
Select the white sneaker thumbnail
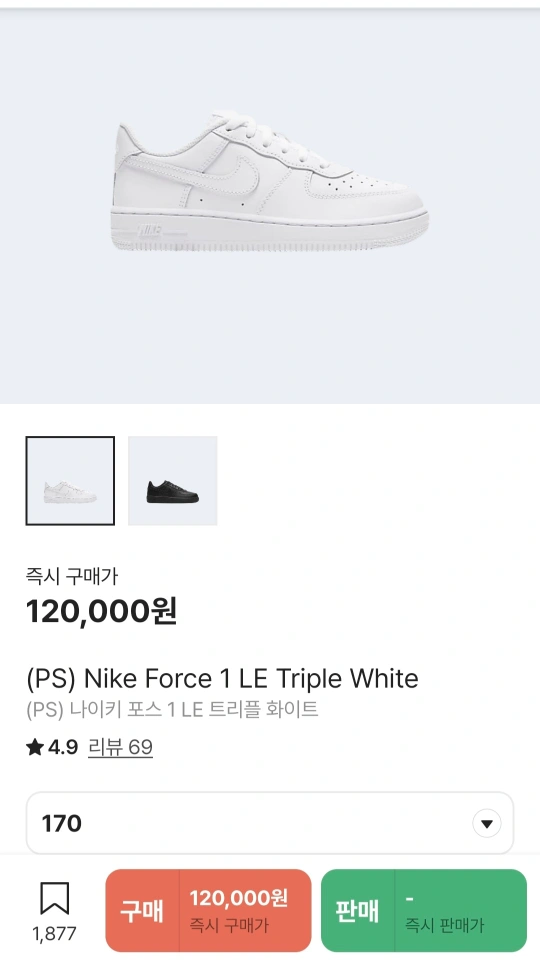pos(70,480)
